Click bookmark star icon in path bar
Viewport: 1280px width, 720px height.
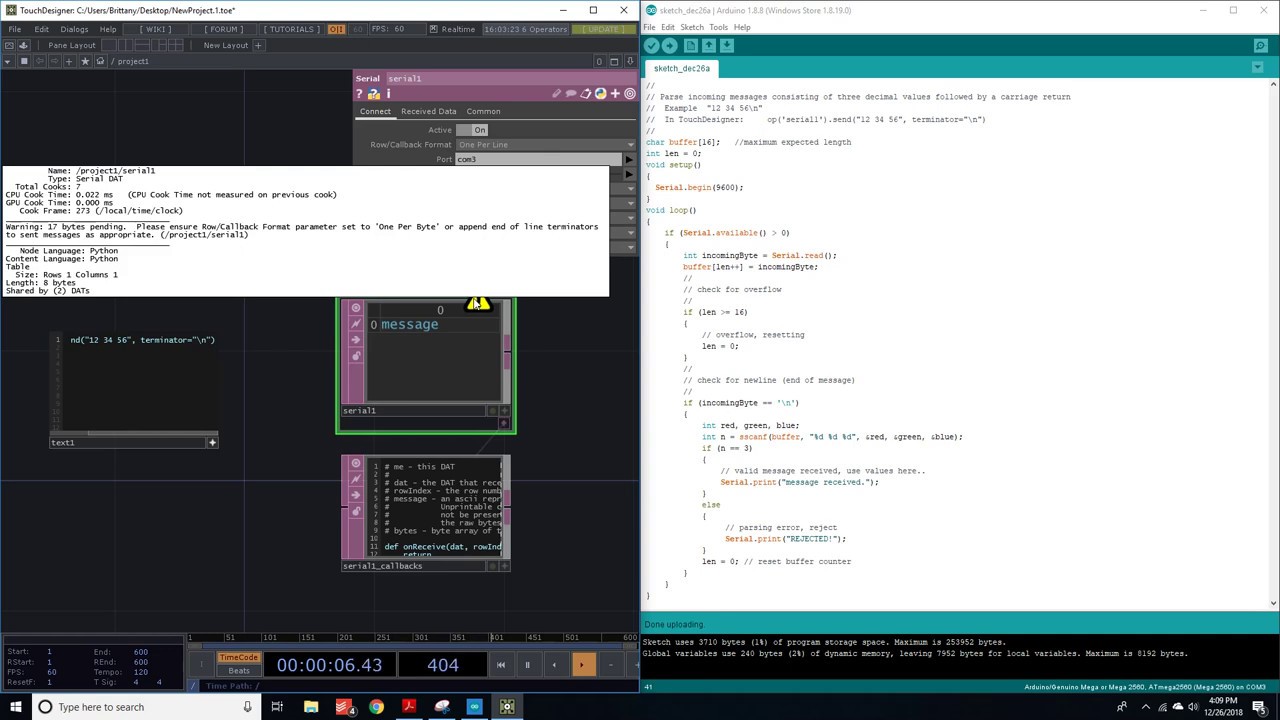[x=85, y=61]
